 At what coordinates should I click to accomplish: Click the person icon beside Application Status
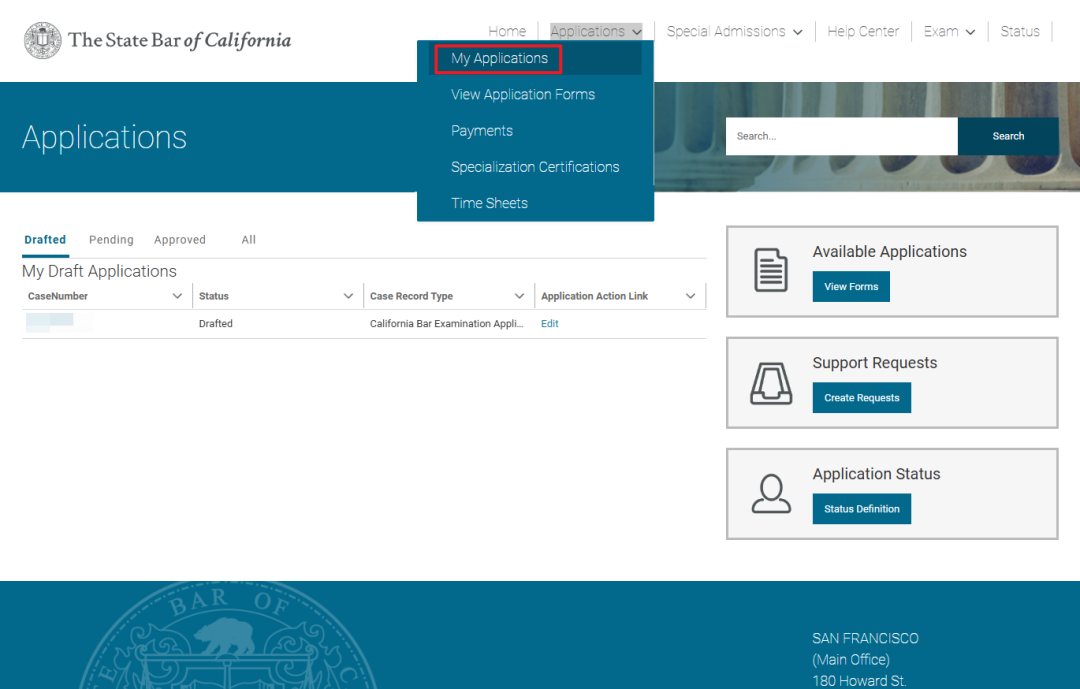770,493
